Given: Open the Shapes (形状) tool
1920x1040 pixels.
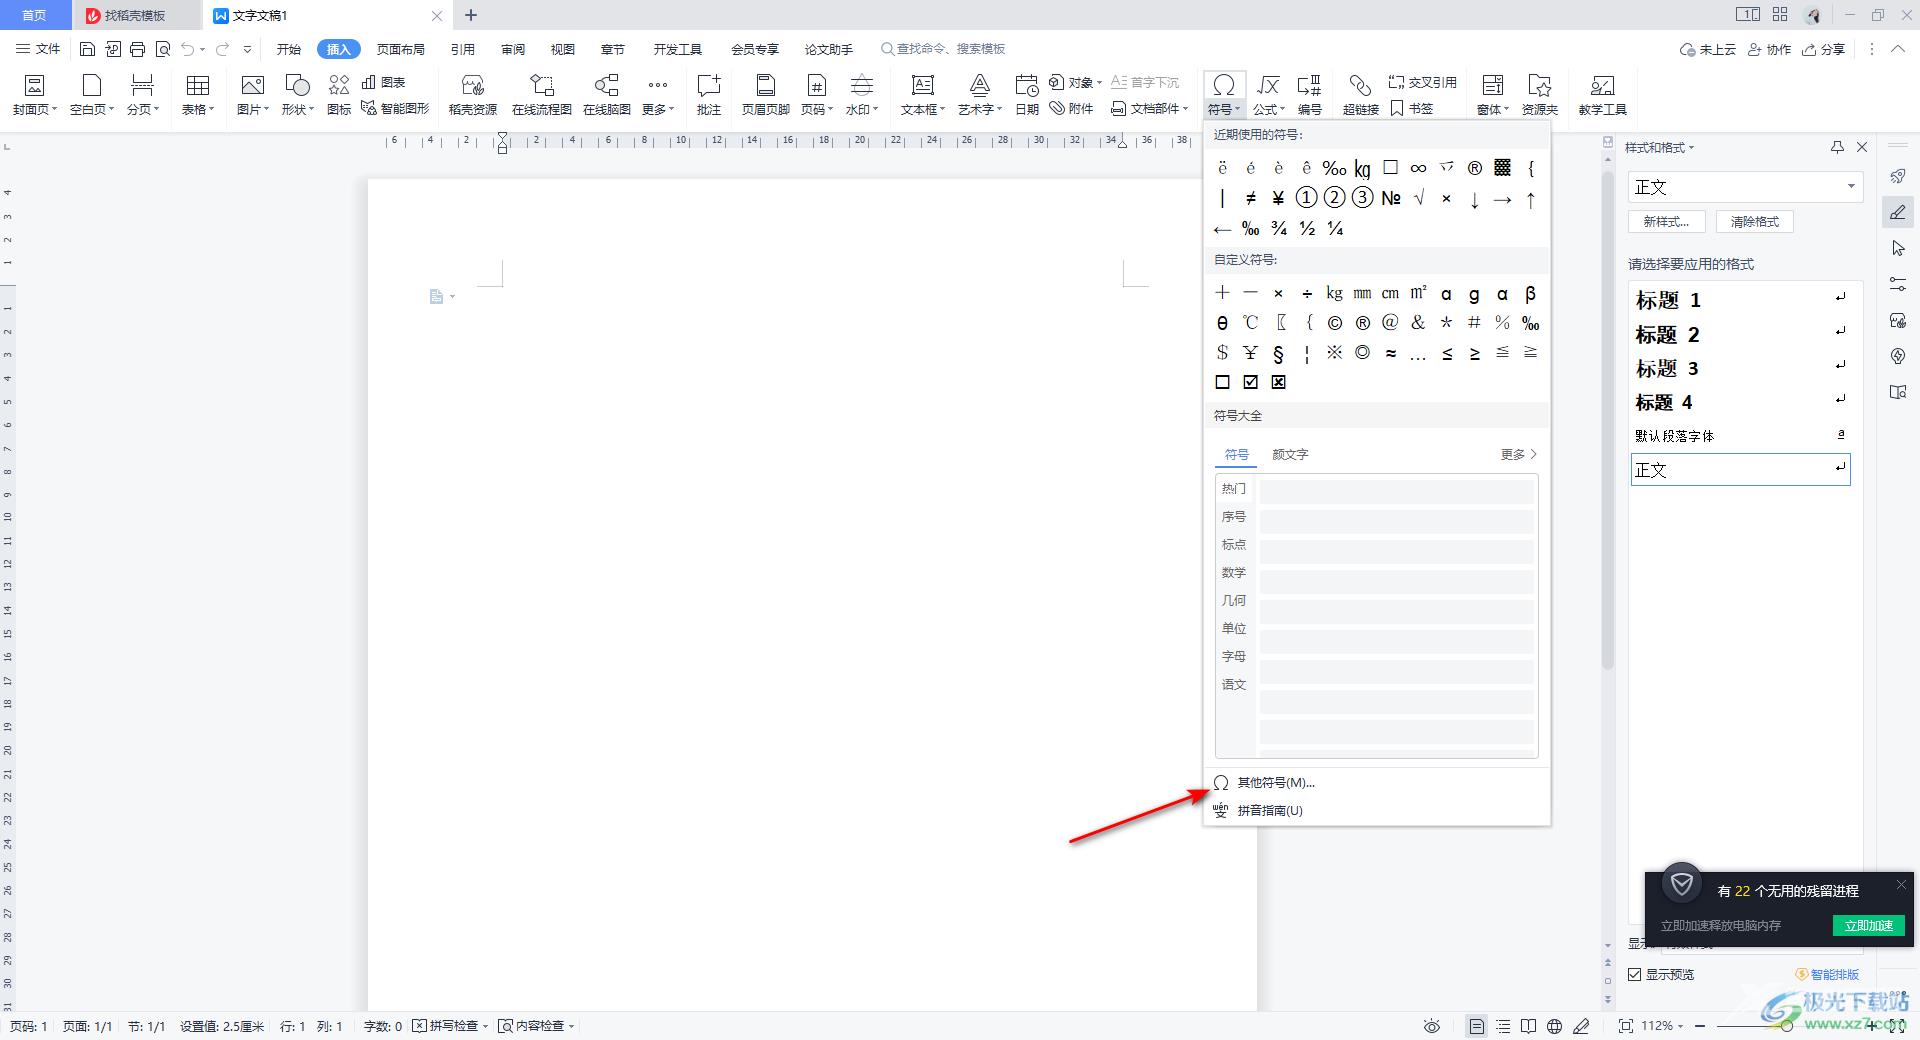Looking at the screenshot, I should (x=297, y=94).
